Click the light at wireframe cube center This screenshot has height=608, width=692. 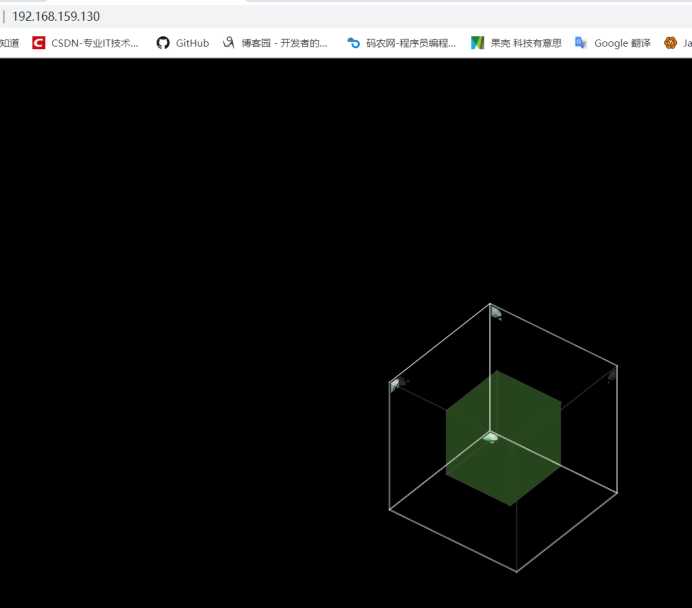(490, 438)
